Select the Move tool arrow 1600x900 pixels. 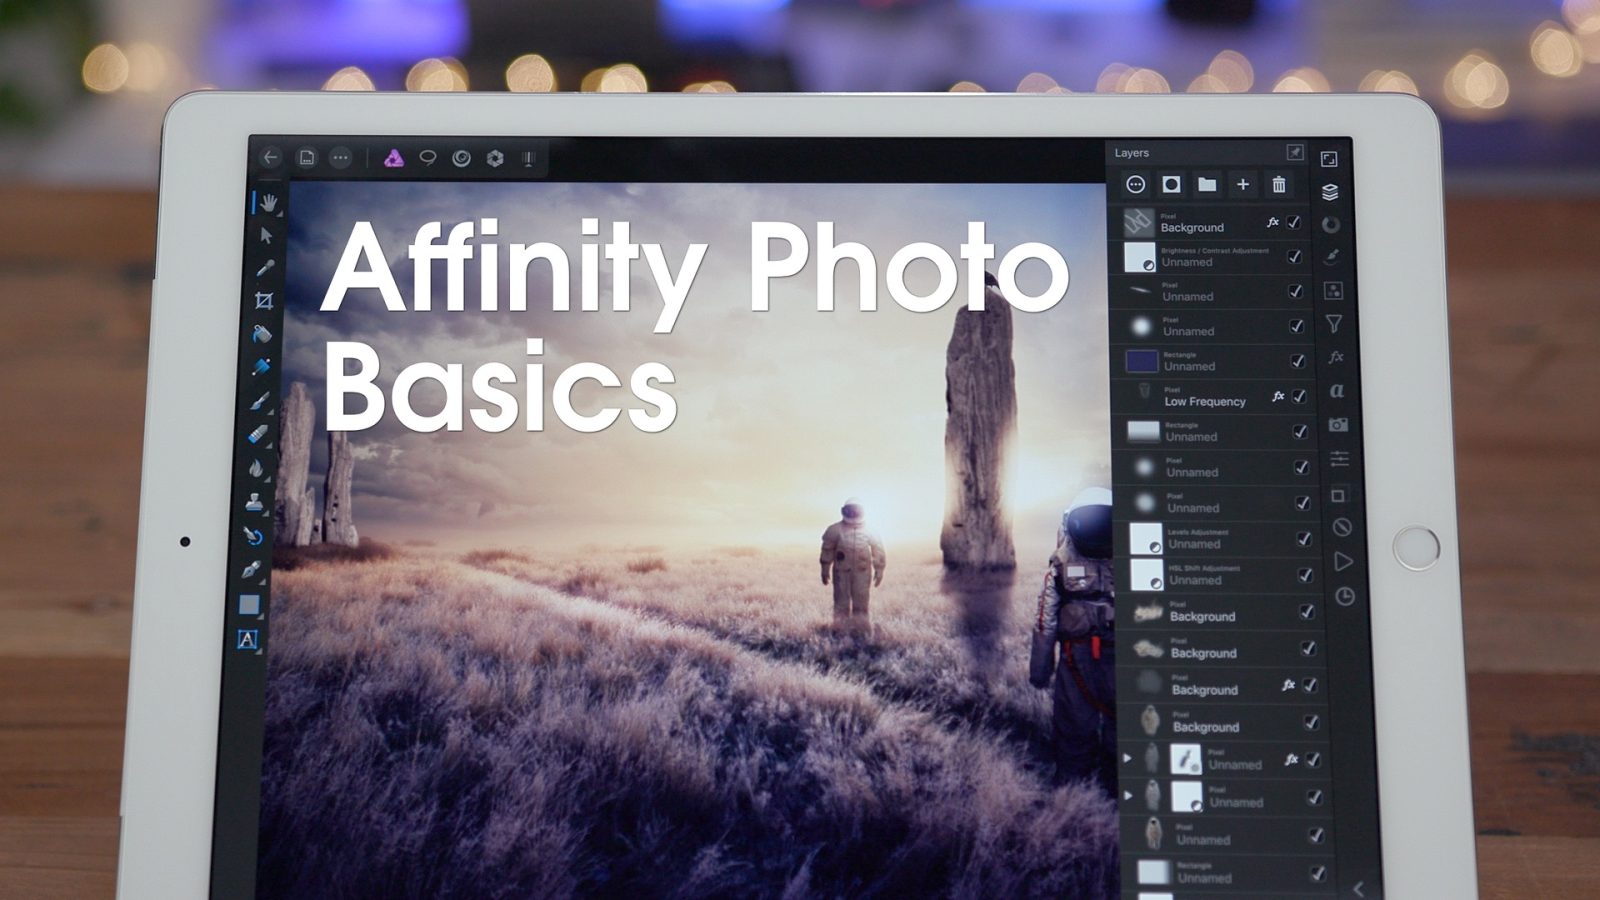pyautogui.click(x=266, y=236)
